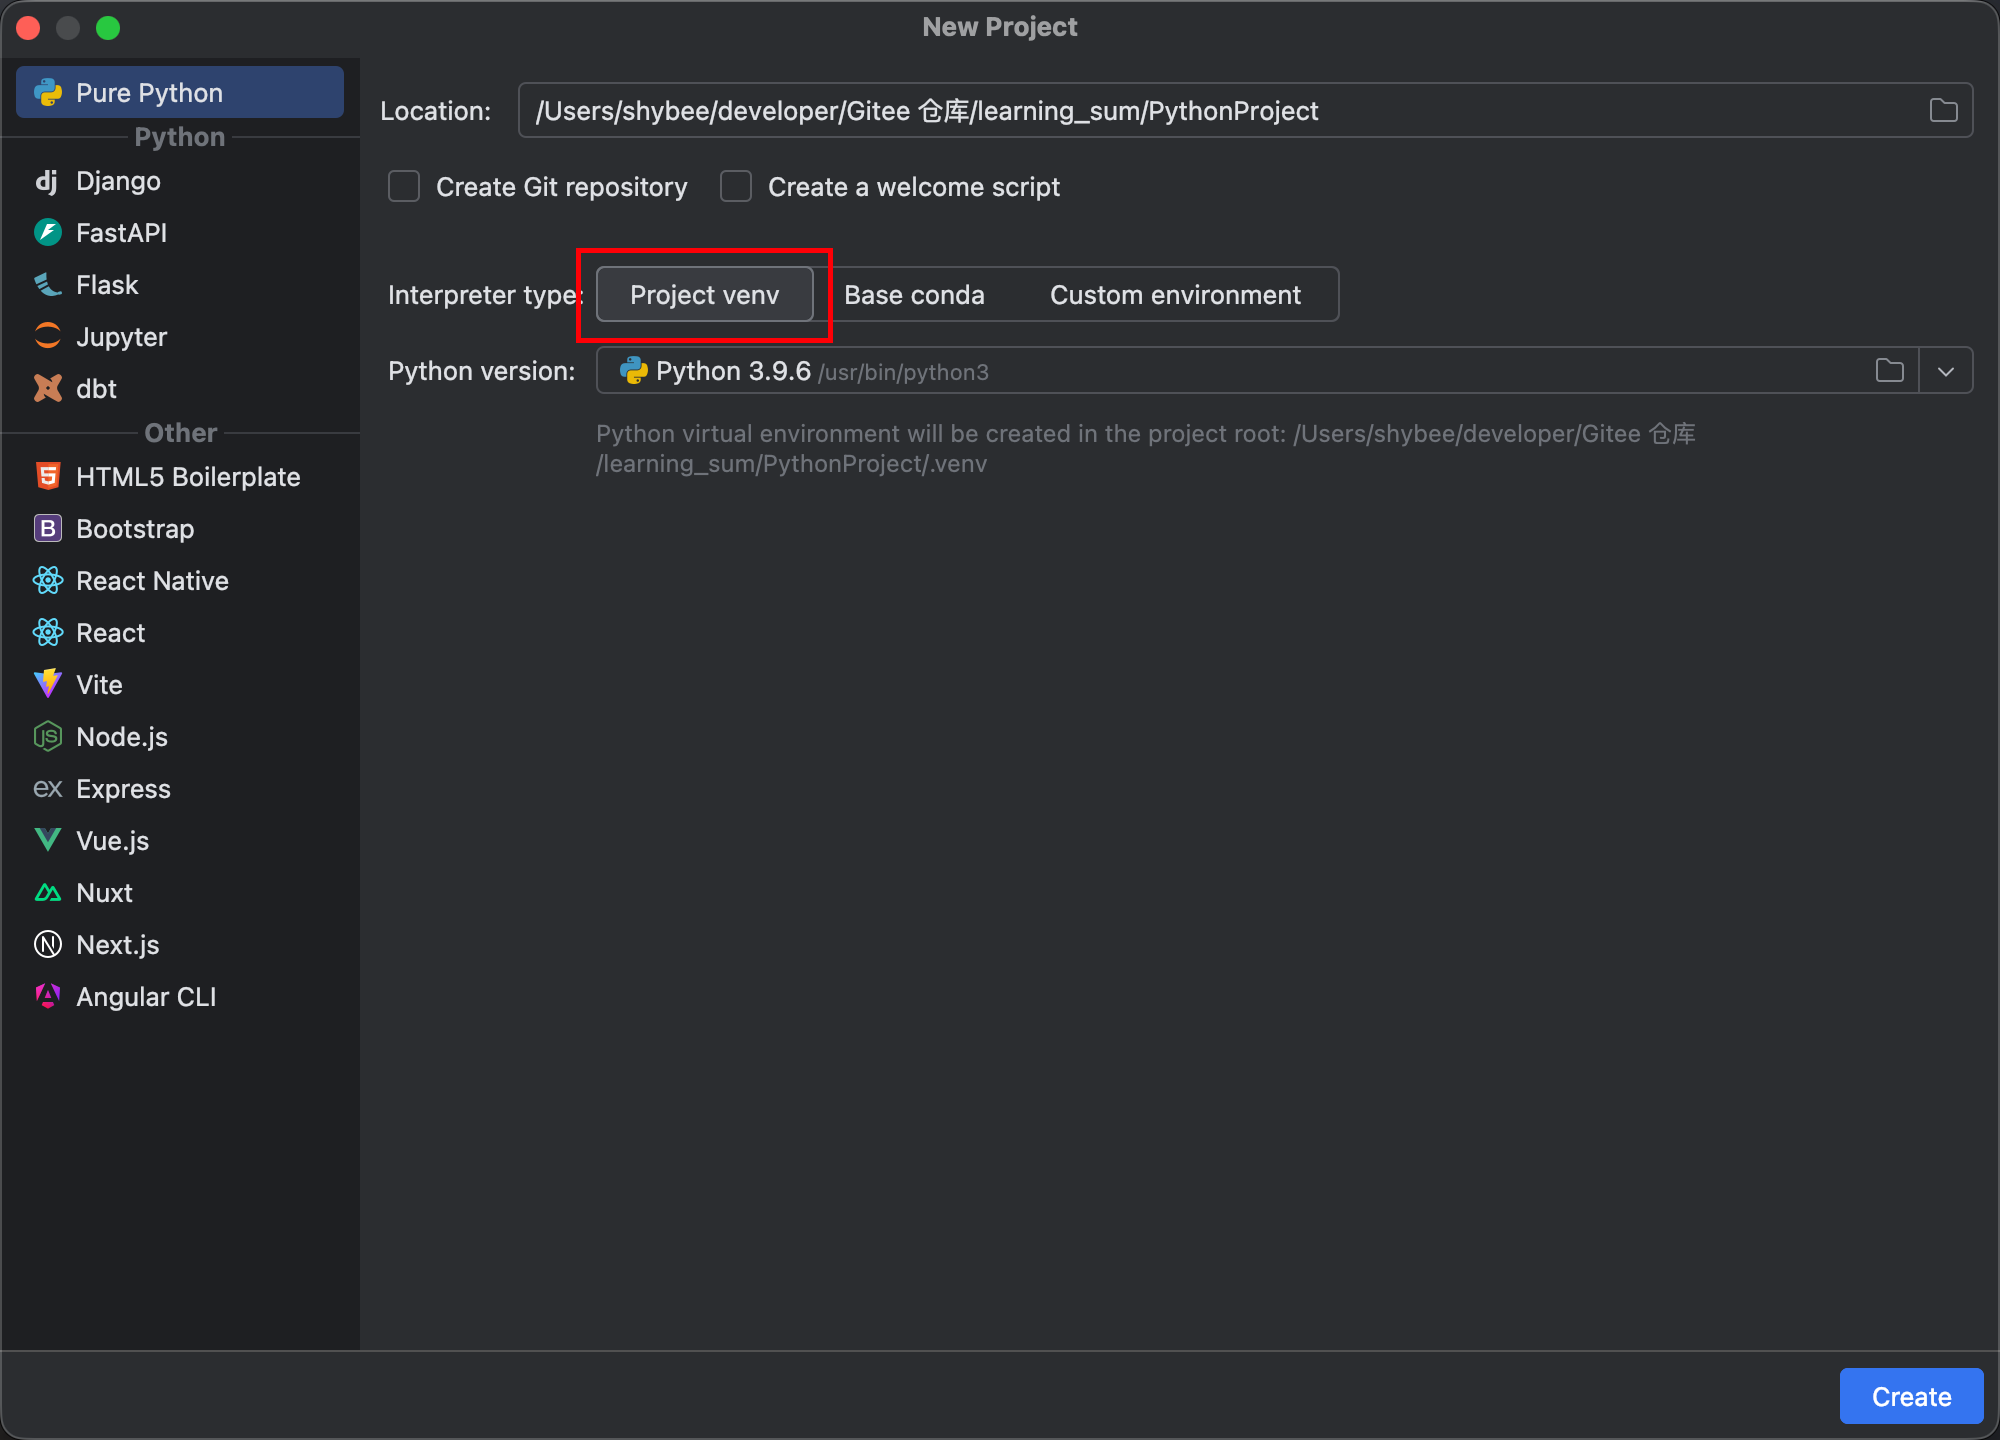Image resolution: width=2000 pixels, height=1440 pixels.
Task: Click the React atom icon
Action: coord(48,632)
